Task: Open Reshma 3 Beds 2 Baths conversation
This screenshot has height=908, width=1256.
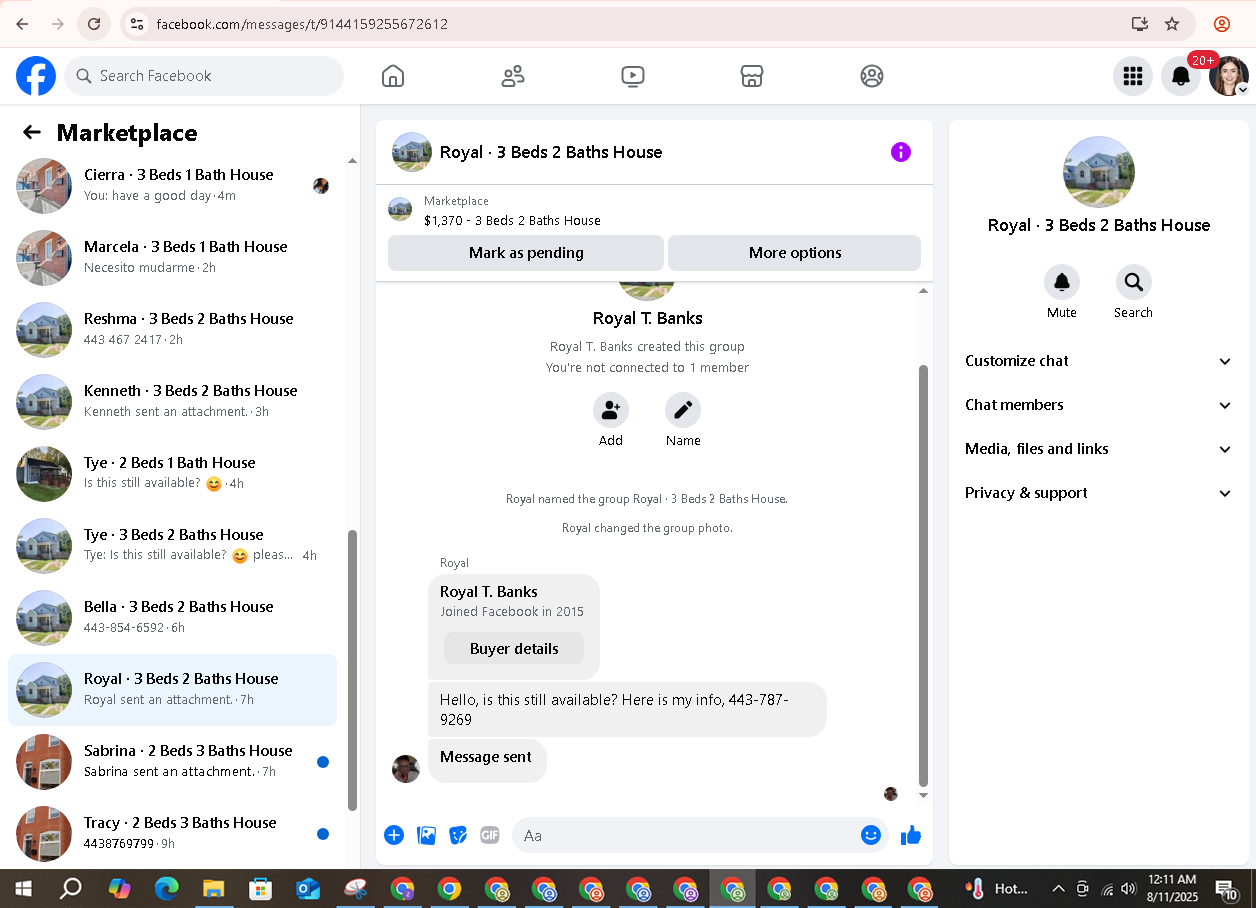Action: (172, 330)
